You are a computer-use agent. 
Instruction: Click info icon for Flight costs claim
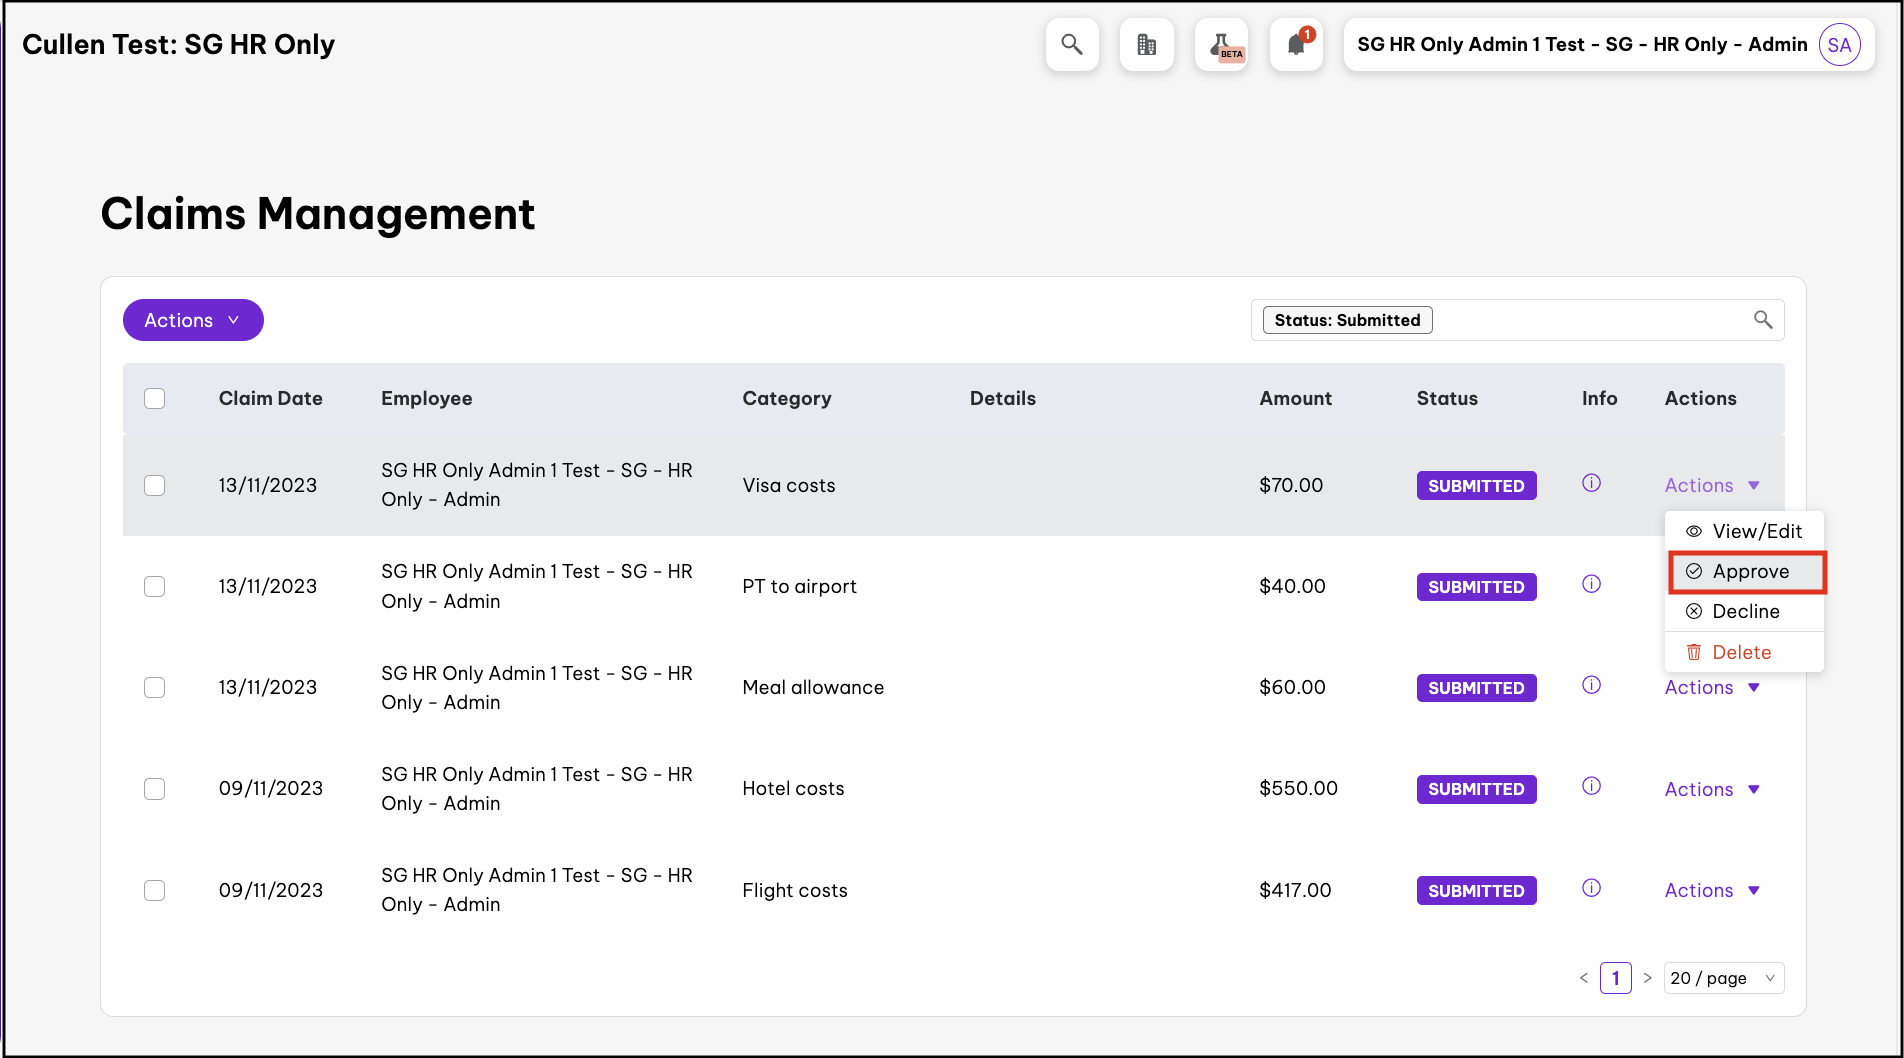click(1591, 889)
